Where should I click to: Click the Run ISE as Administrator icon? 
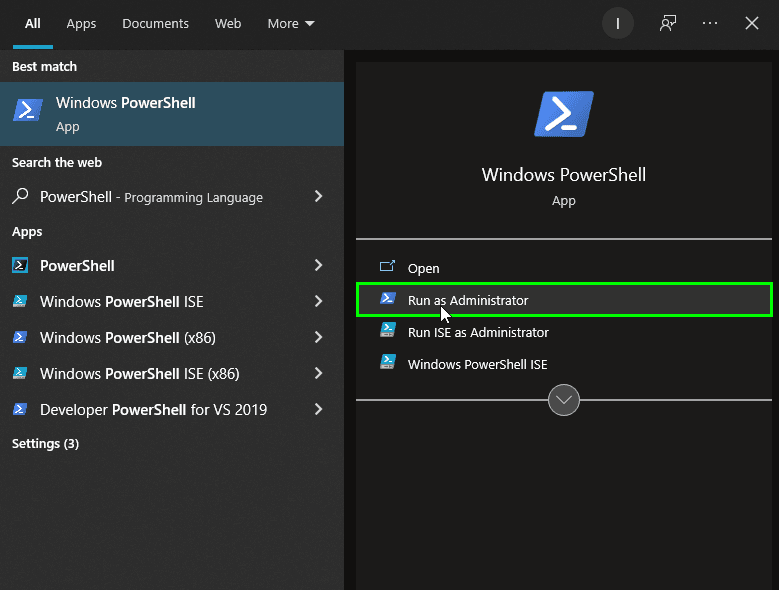point(388,330)
